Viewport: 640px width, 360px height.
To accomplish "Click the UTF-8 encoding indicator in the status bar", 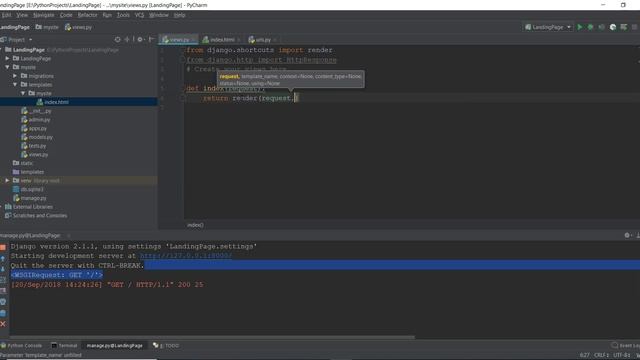I will (621, 355).
